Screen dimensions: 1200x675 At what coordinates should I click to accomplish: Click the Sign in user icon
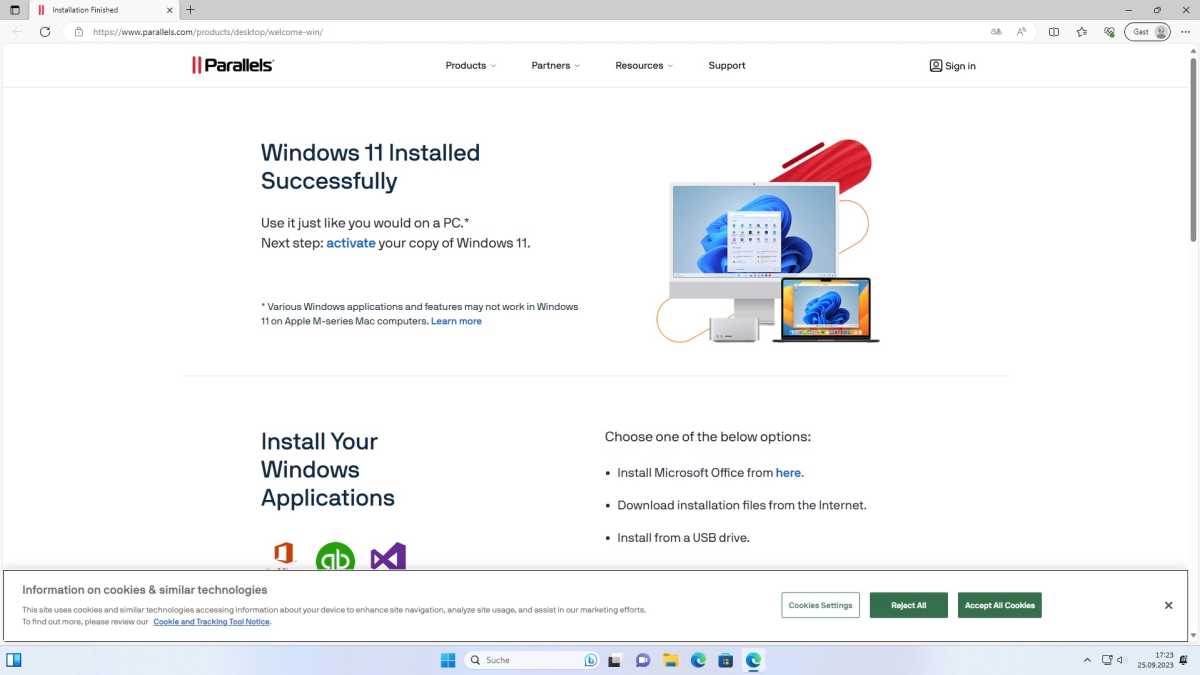tap(936, 66)
